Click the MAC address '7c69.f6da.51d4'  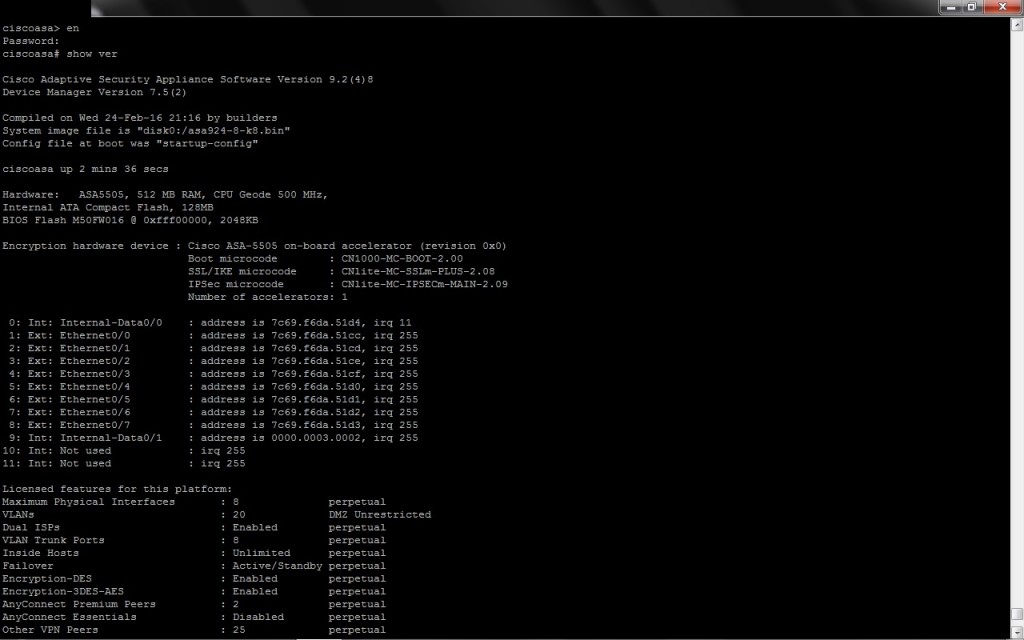(315, 323)
